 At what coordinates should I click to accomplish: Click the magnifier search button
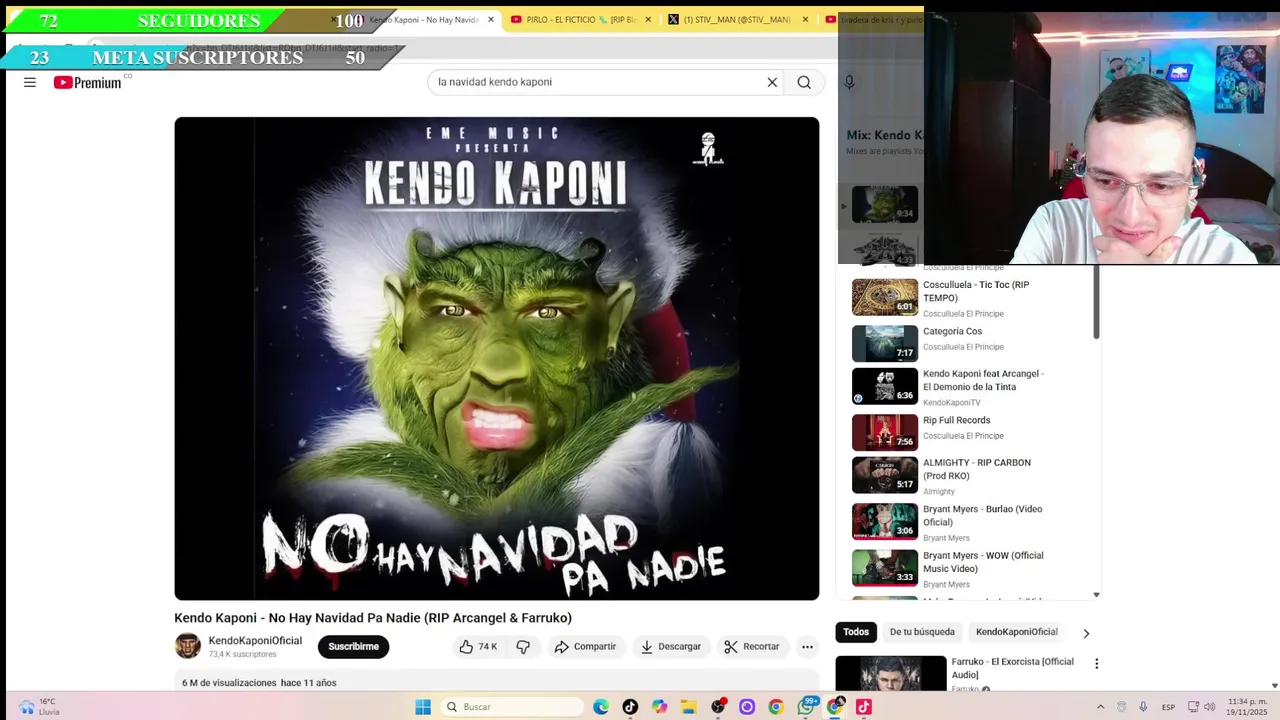click(x=804, y=82)
